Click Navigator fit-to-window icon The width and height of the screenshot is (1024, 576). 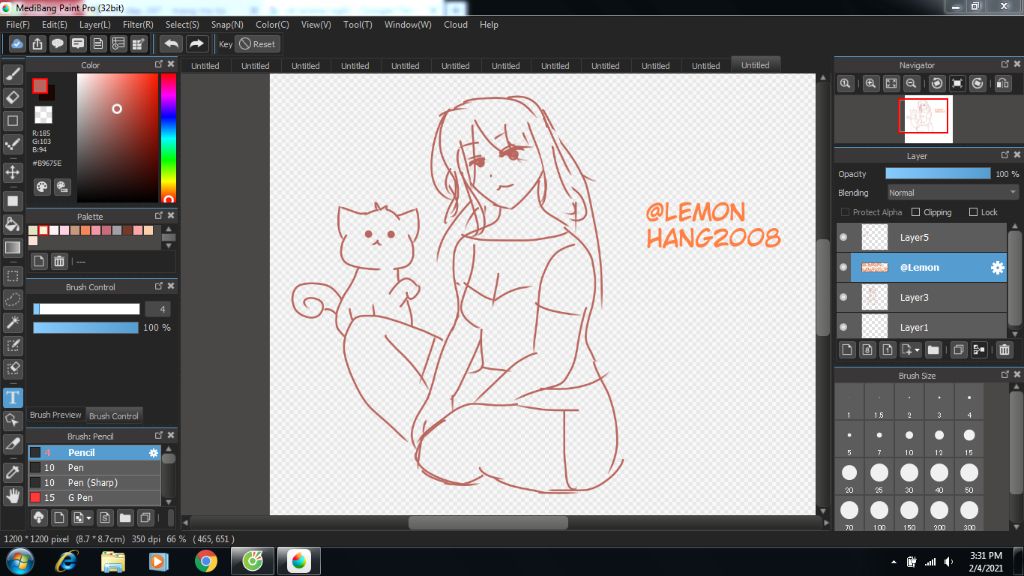891,84
